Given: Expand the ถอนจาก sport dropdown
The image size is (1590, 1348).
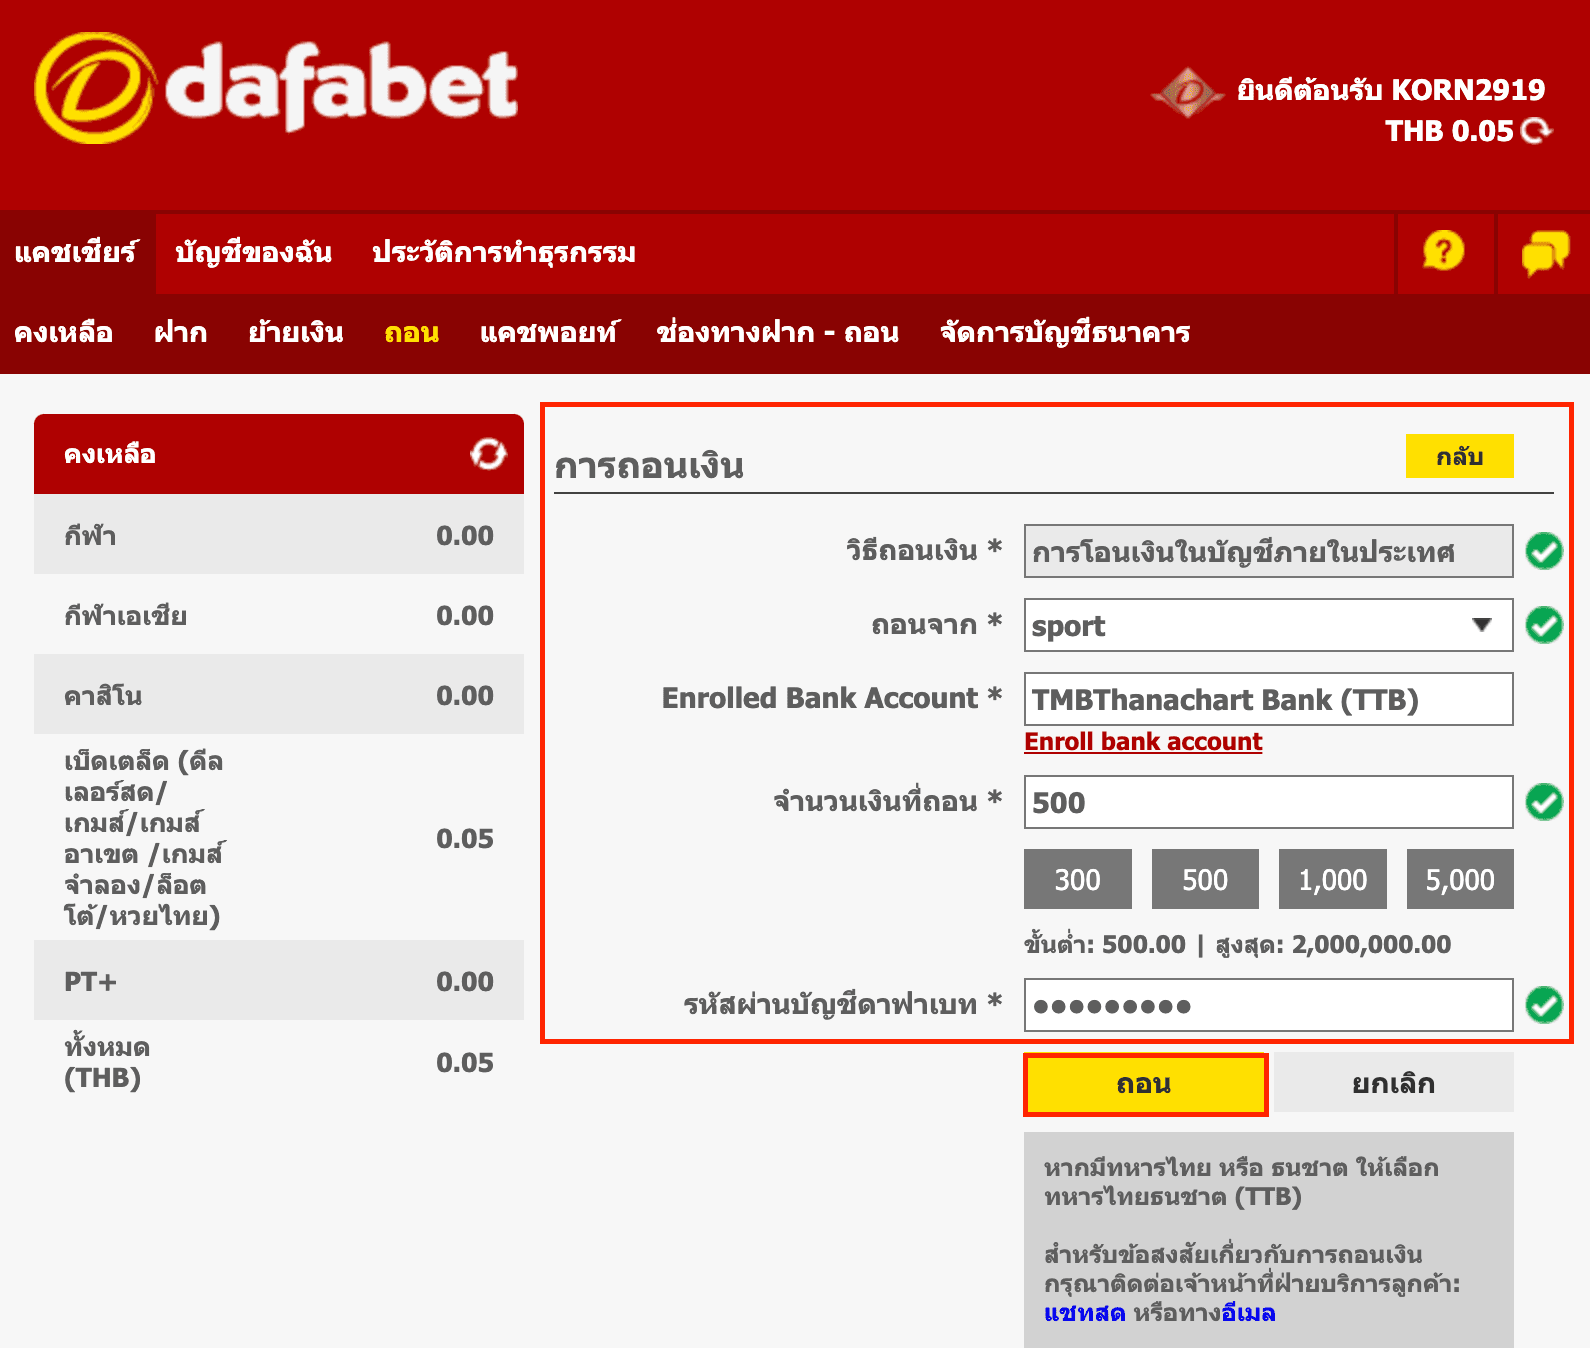Looking at the screenshot, I should [x=1268, y=625].
